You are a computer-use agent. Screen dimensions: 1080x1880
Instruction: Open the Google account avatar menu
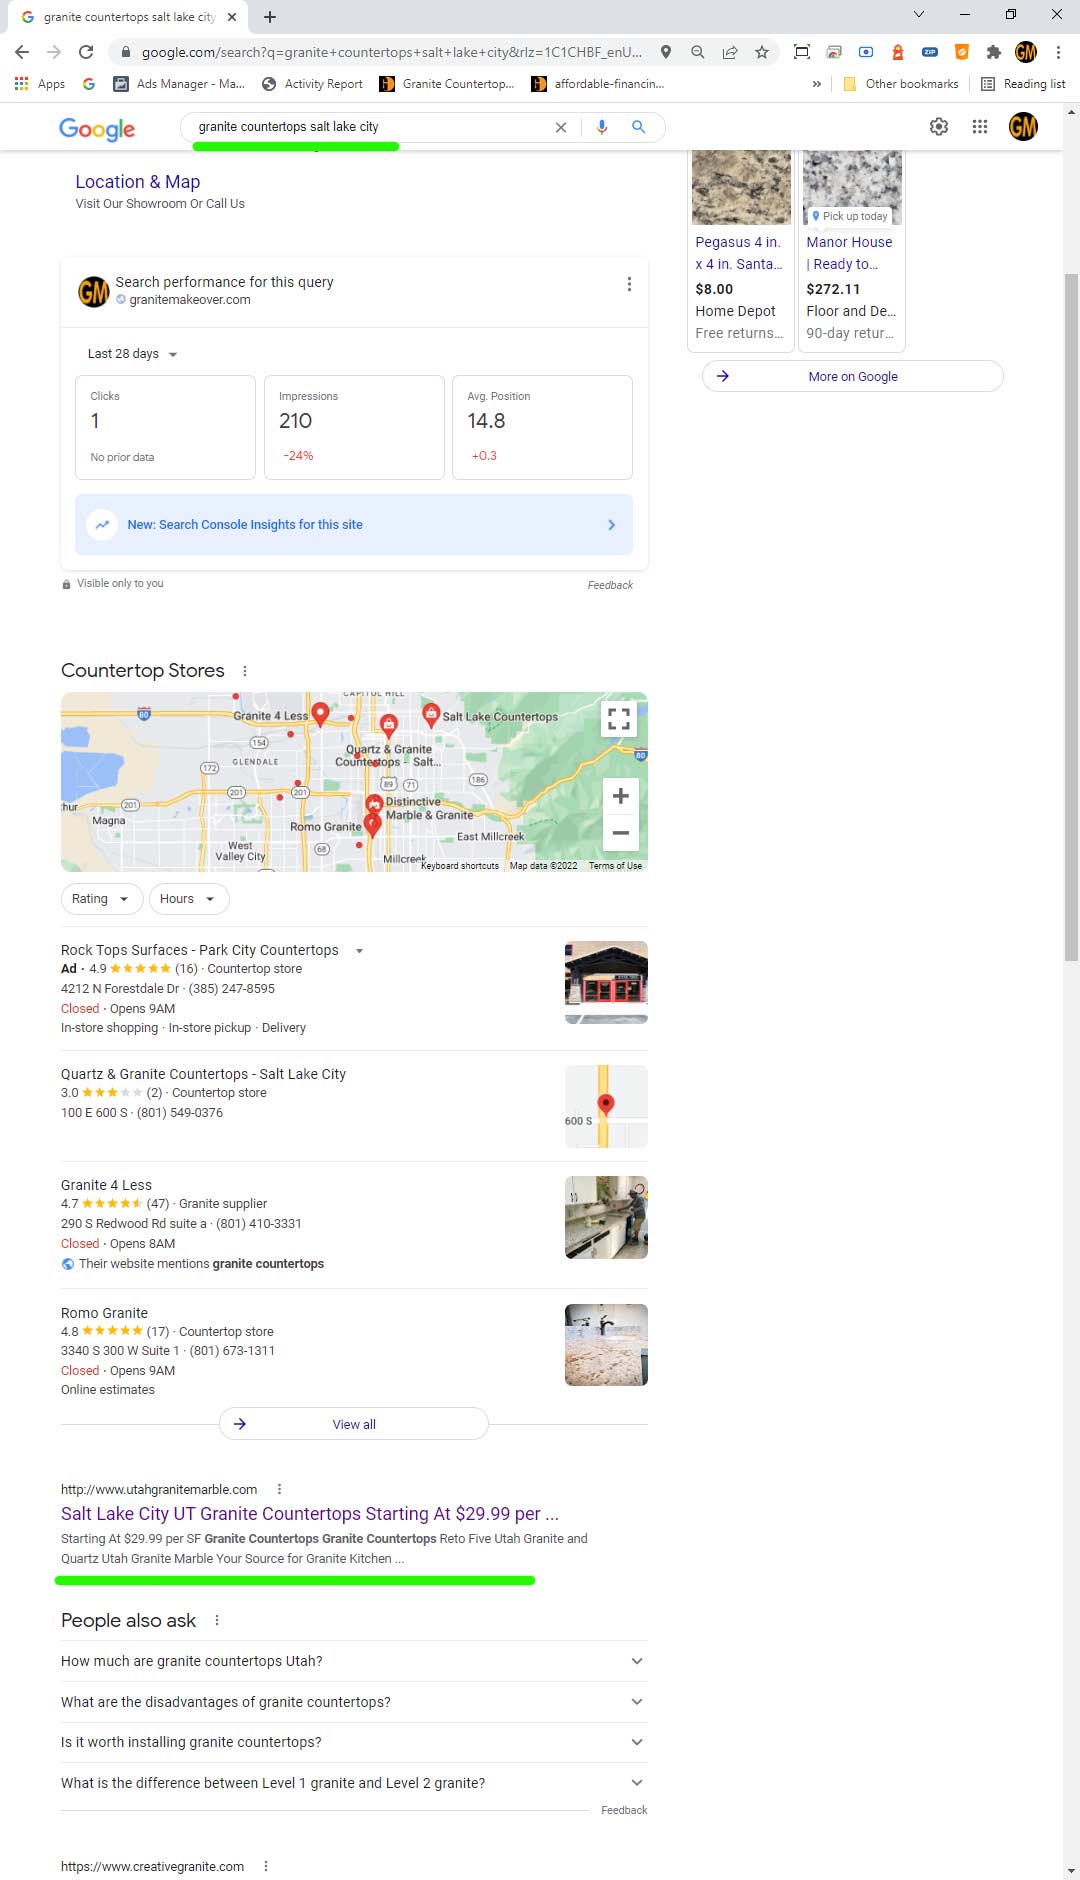(x=1023, y=126)
